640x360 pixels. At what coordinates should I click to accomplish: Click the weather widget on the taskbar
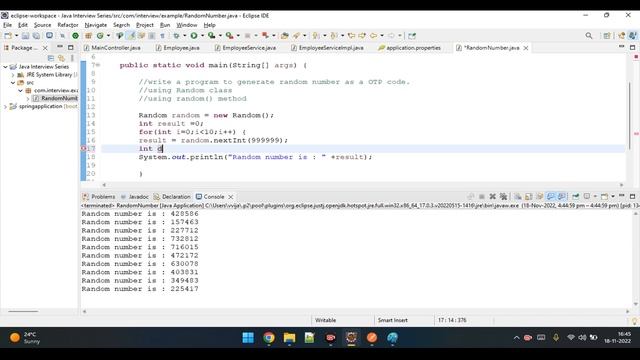point(25,338)
